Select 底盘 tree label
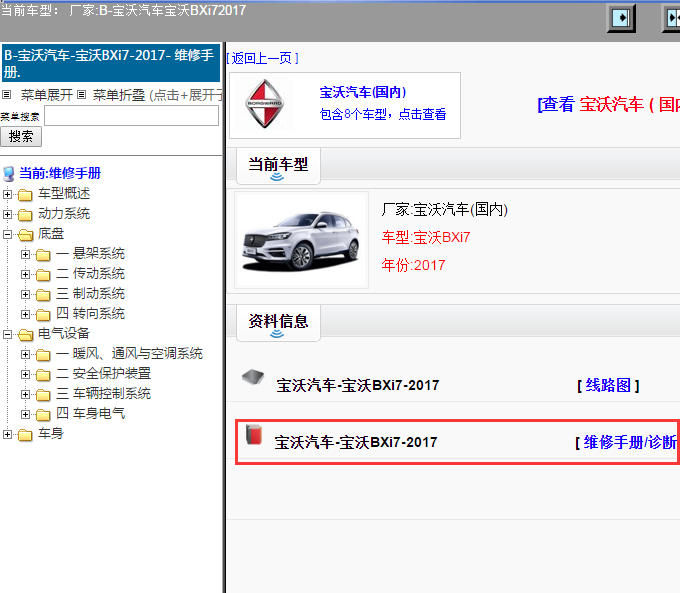 51,234
